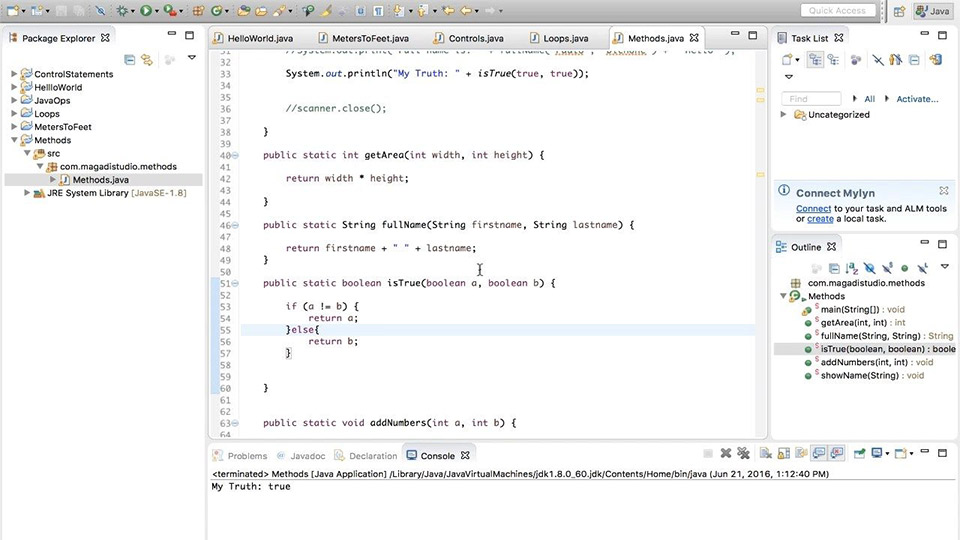
Task: Toggle Hide Non-Public Members green dot icon
Action: pos(904,268)
